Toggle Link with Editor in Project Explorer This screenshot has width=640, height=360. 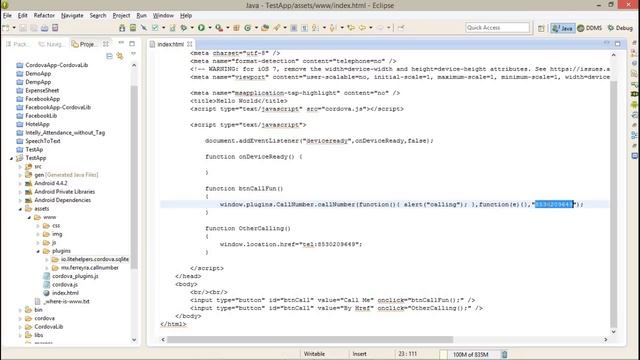click(120, 56)
